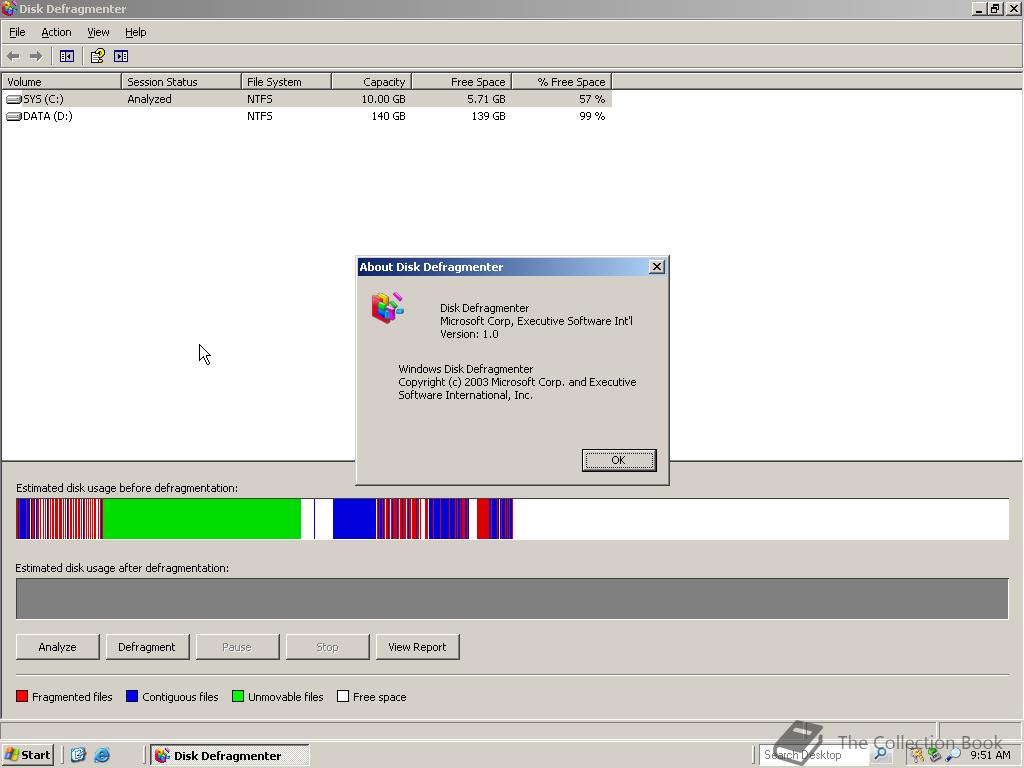
Task: Click the 99 % free space cell
Action: pyautogui.click(x=592, y=116)
